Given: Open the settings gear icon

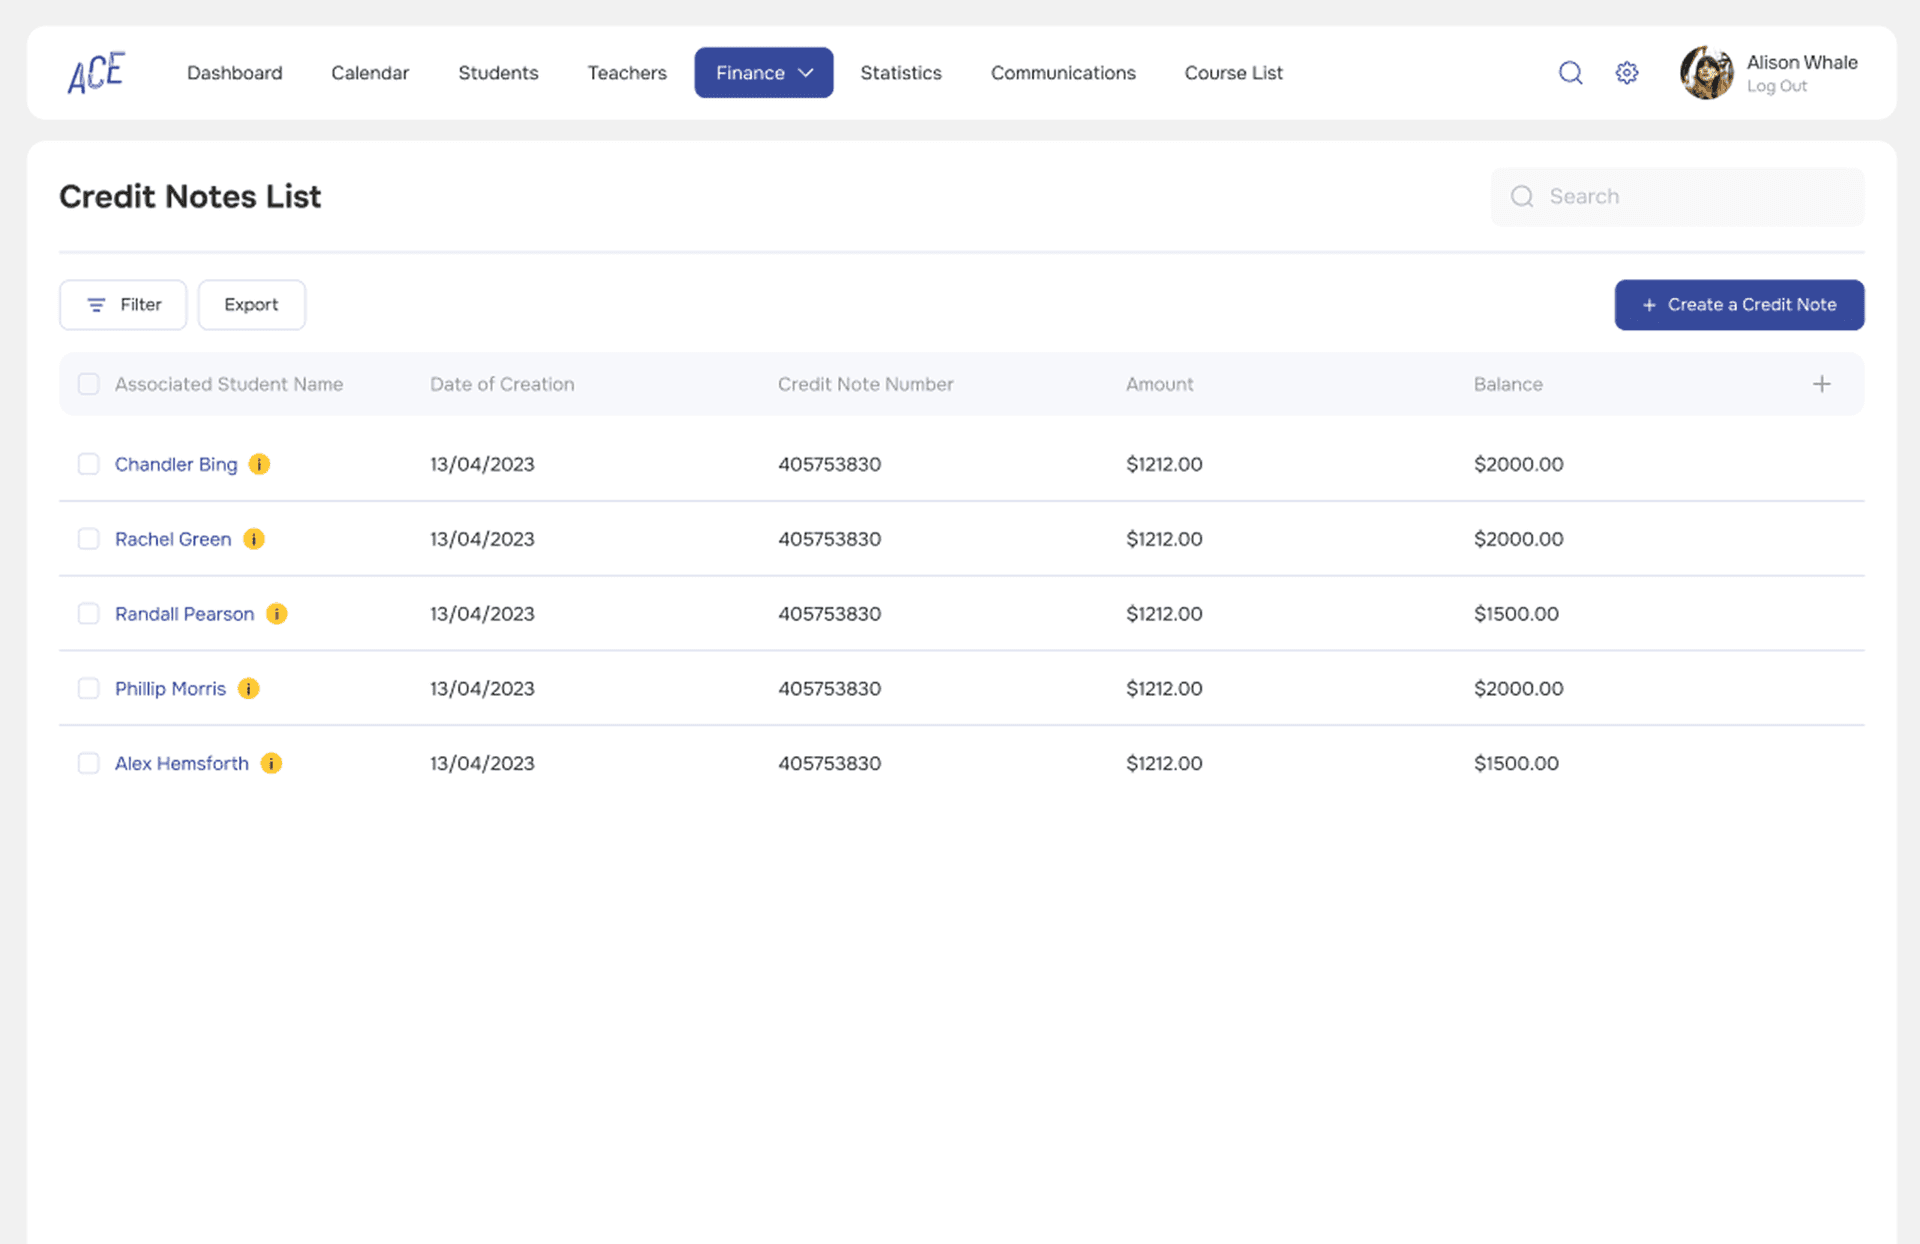Looking at the screenshot, I should [1626, 72].
